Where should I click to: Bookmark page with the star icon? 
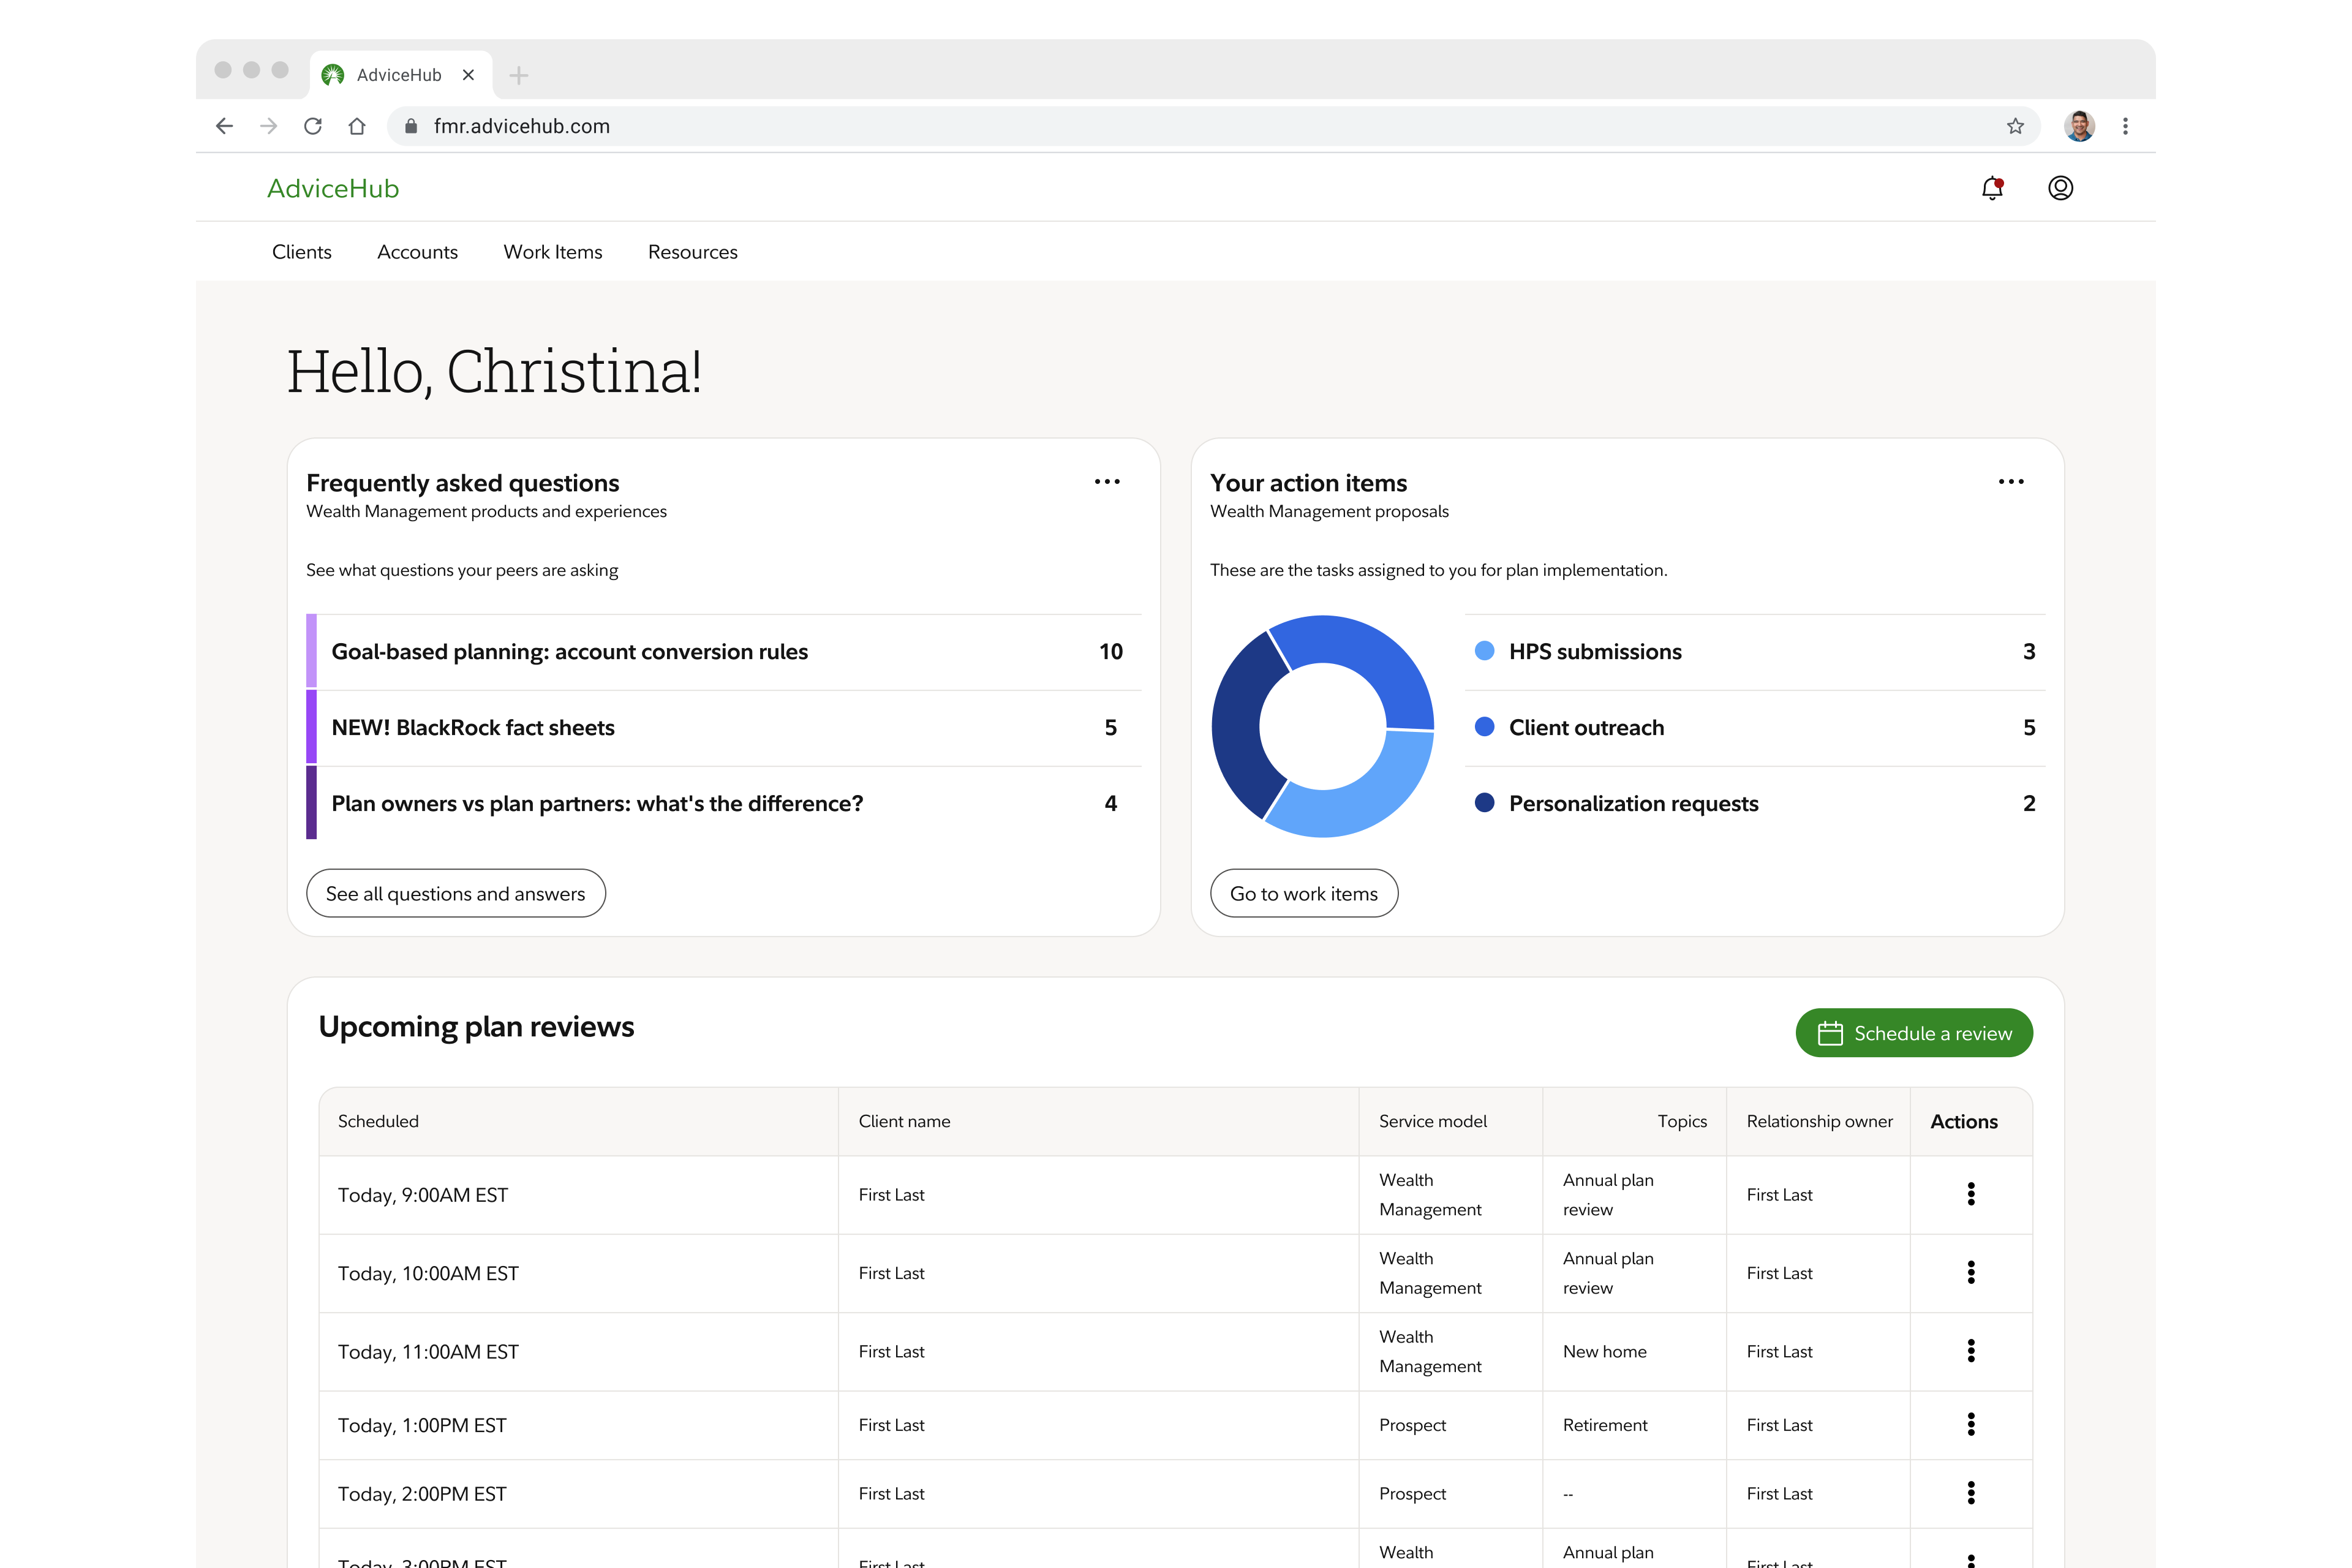tap(2015, 126)
